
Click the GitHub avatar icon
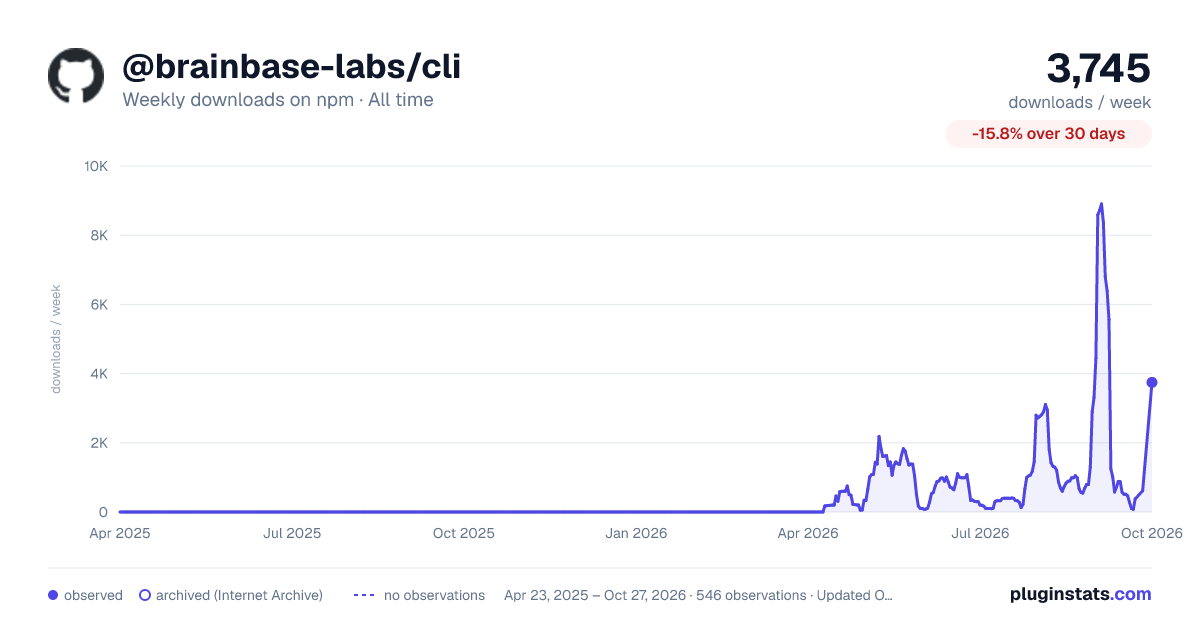pos(76,75)
